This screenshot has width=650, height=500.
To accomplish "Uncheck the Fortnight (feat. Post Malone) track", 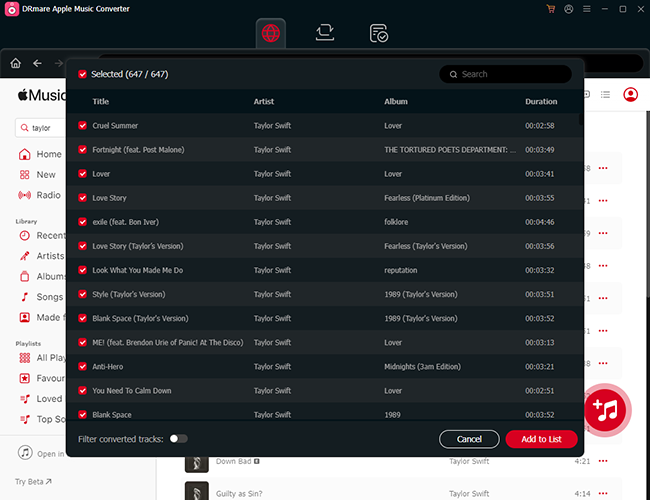I will (82, 150).
